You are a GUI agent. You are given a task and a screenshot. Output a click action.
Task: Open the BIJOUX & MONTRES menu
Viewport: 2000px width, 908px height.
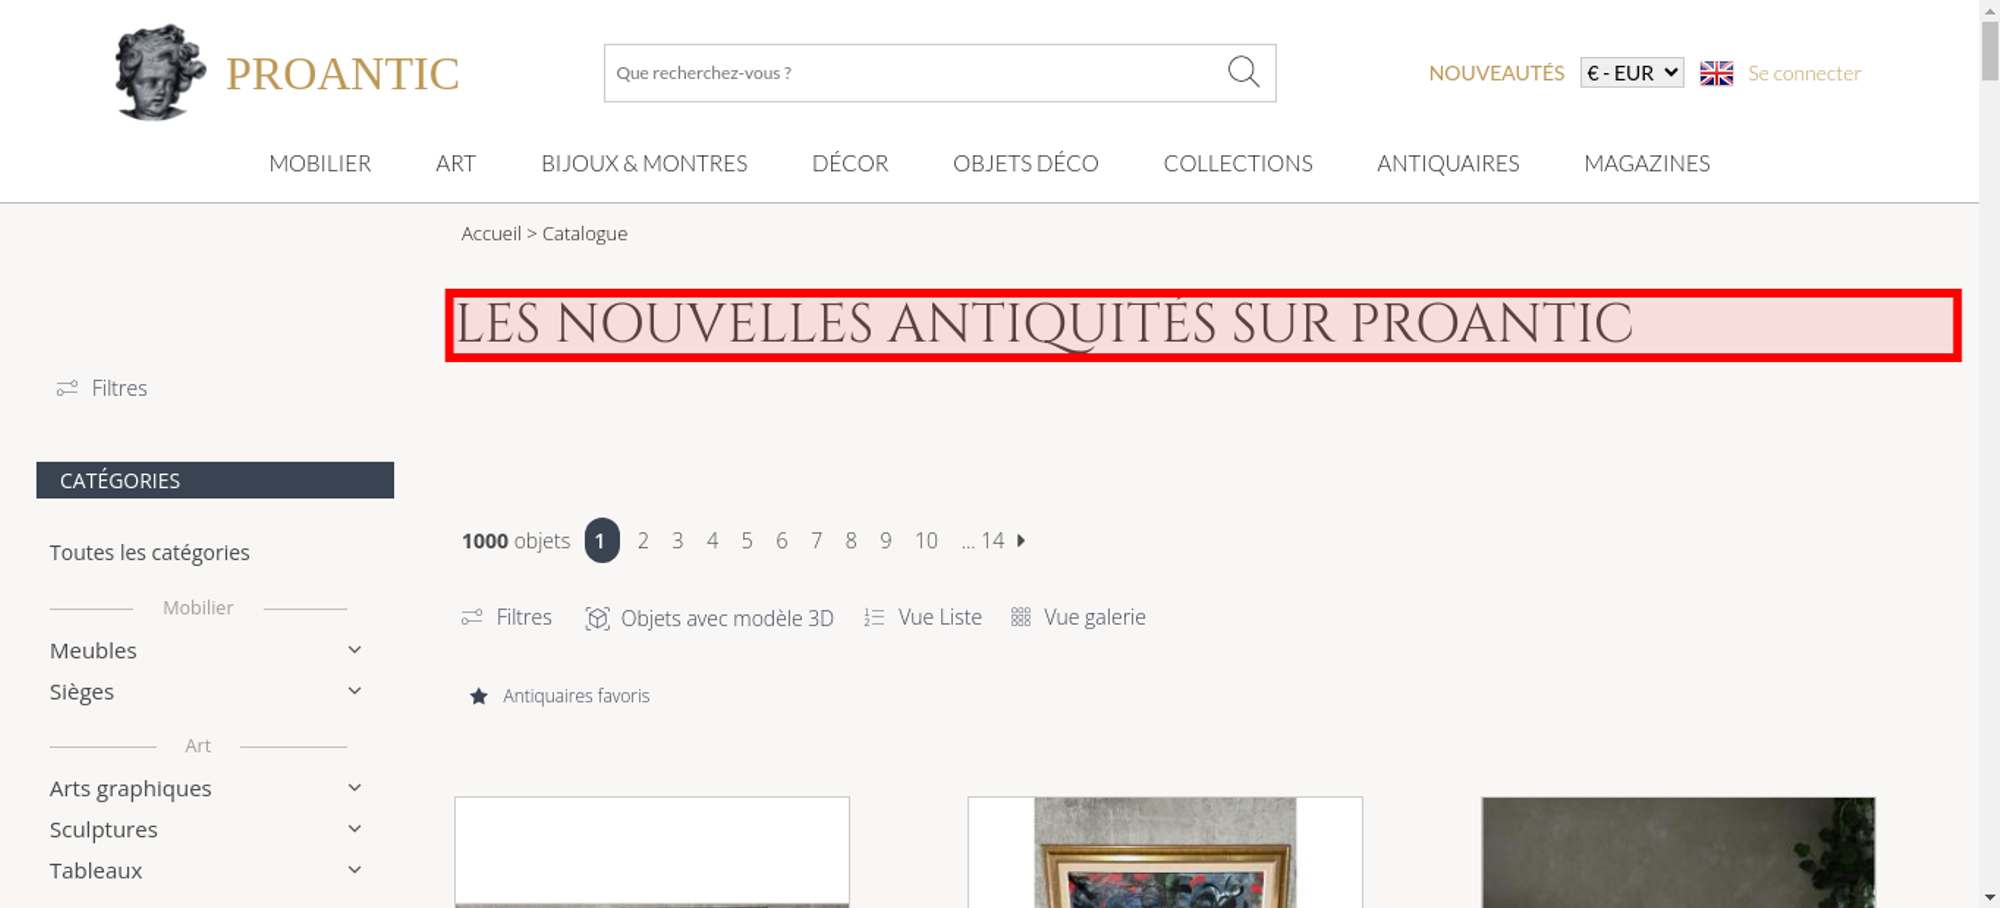644,163
